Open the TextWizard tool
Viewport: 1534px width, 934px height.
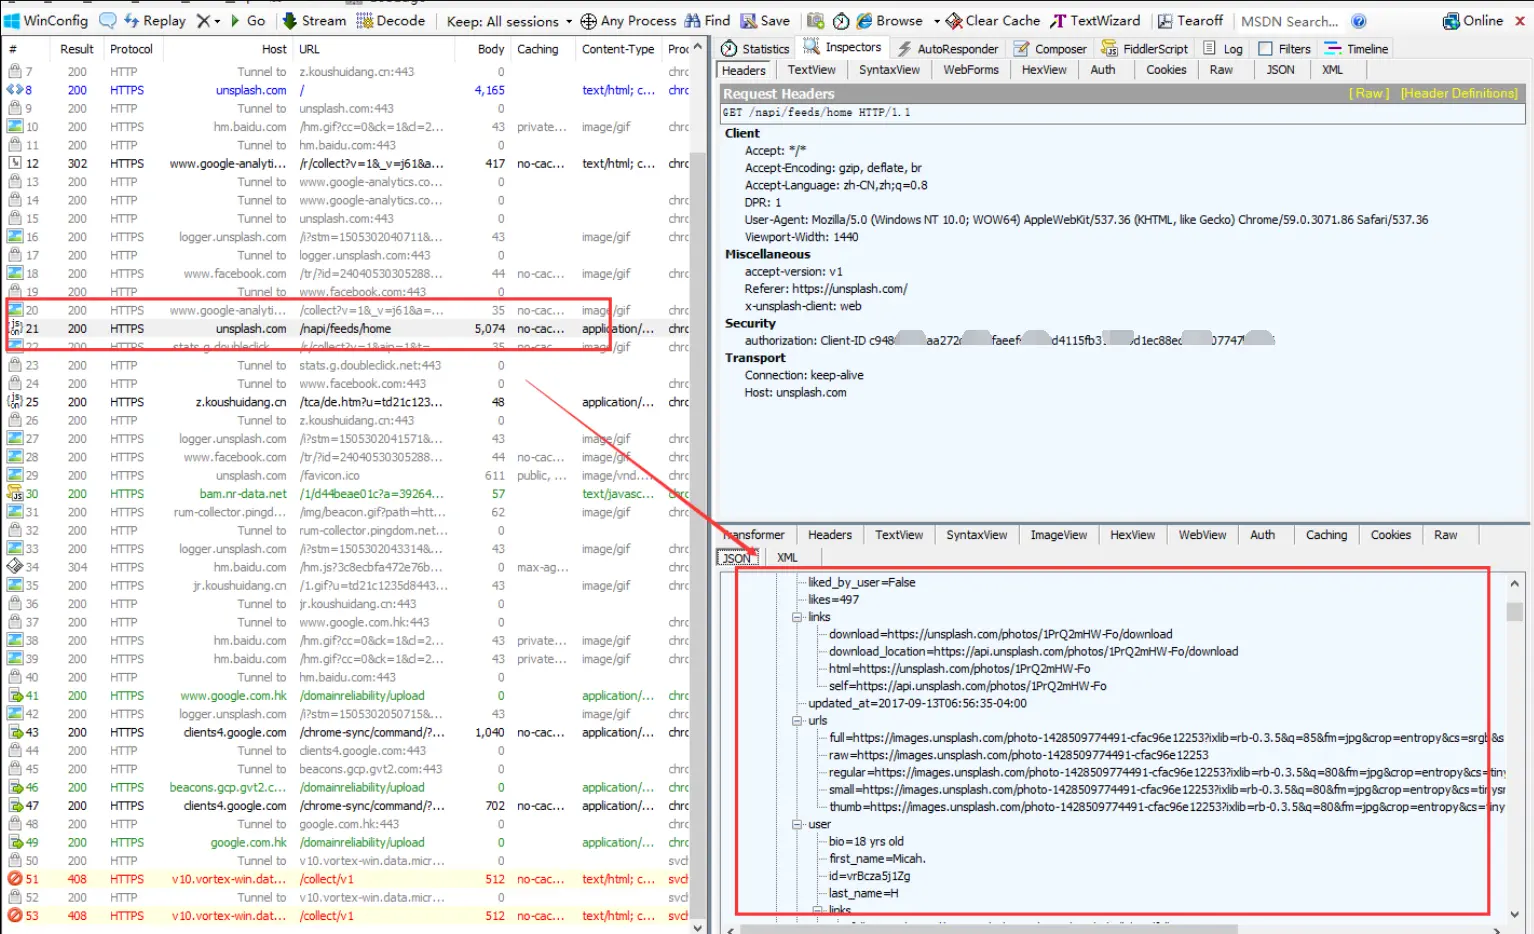(1095, 20)
